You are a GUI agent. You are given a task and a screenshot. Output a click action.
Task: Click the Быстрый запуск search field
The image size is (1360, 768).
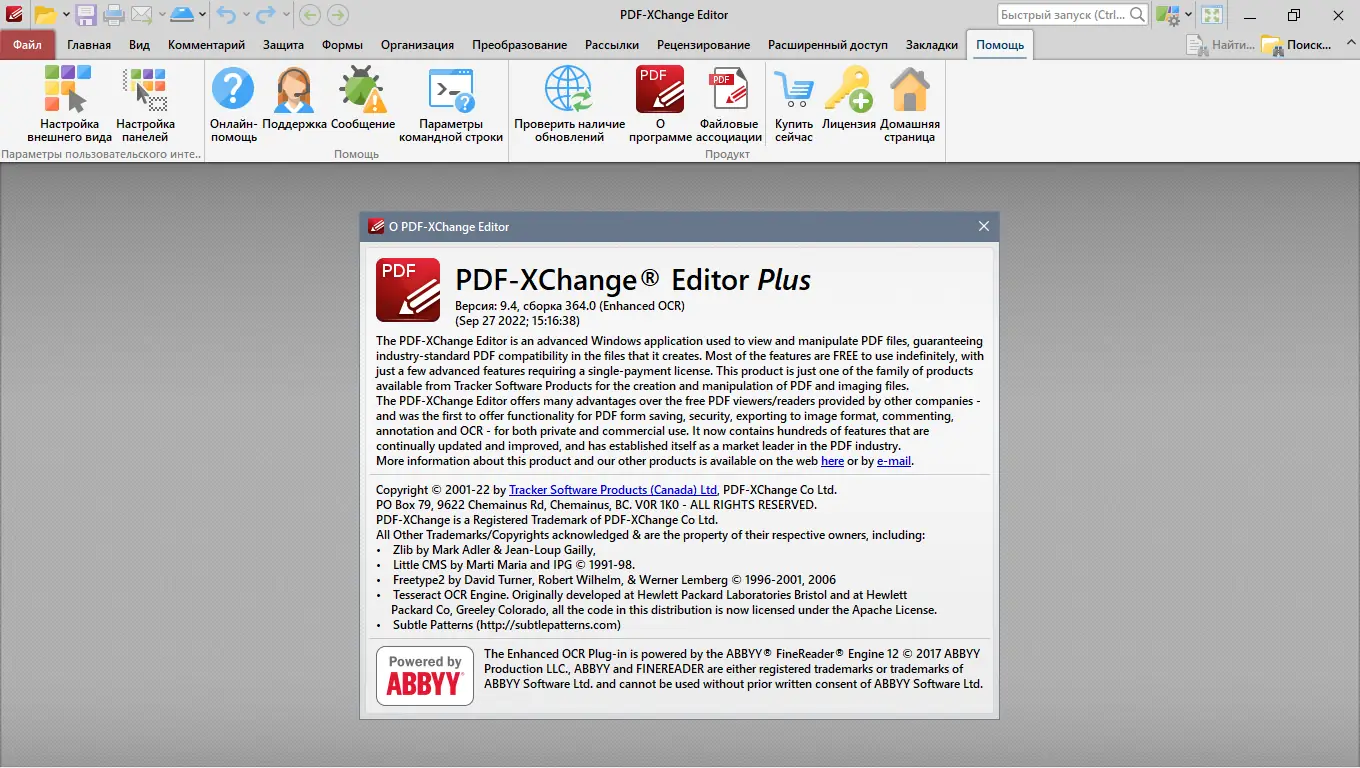pos(1073,15)
